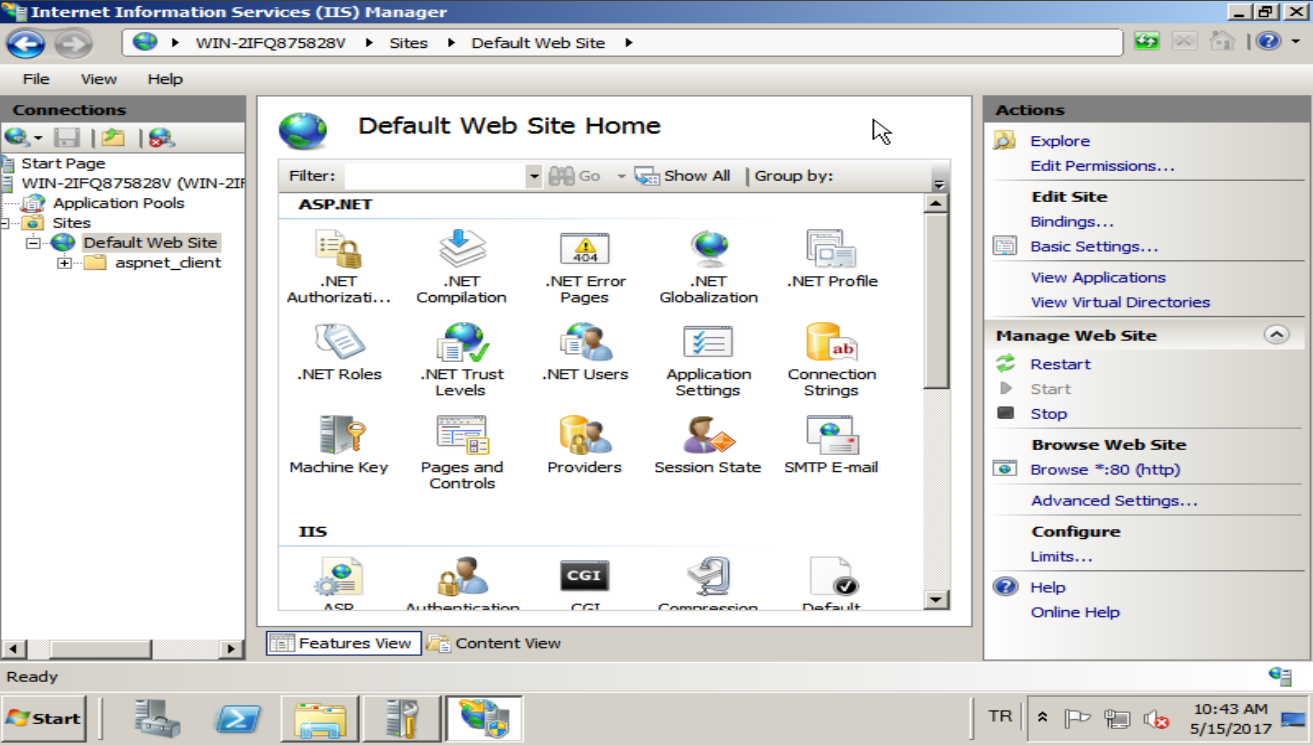Open .NET Globalization feature
This screenshot has width=1313, height=745.
click(708, 266)
